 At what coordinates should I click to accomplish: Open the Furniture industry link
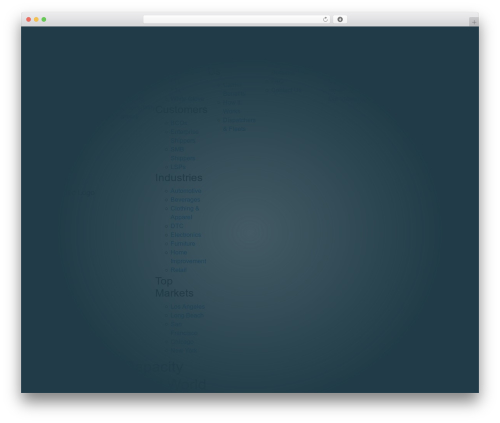183,243
